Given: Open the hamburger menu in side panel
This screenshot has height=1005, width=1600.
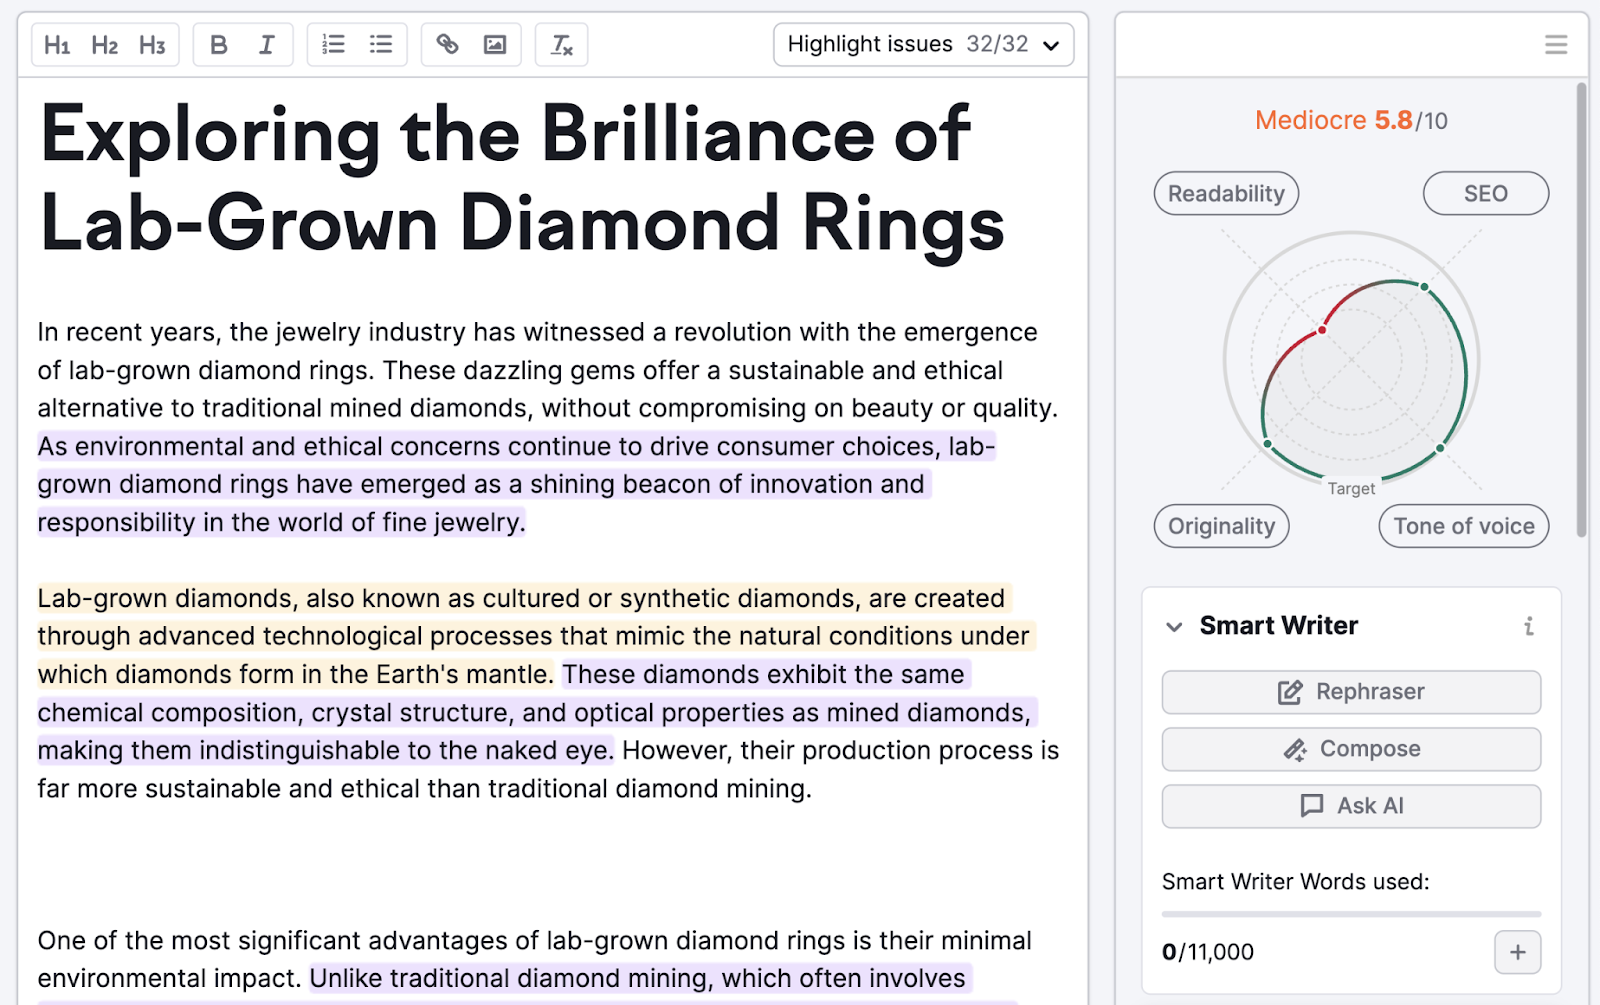Looking at the screenshot, I should click(x=1555, y=45).
